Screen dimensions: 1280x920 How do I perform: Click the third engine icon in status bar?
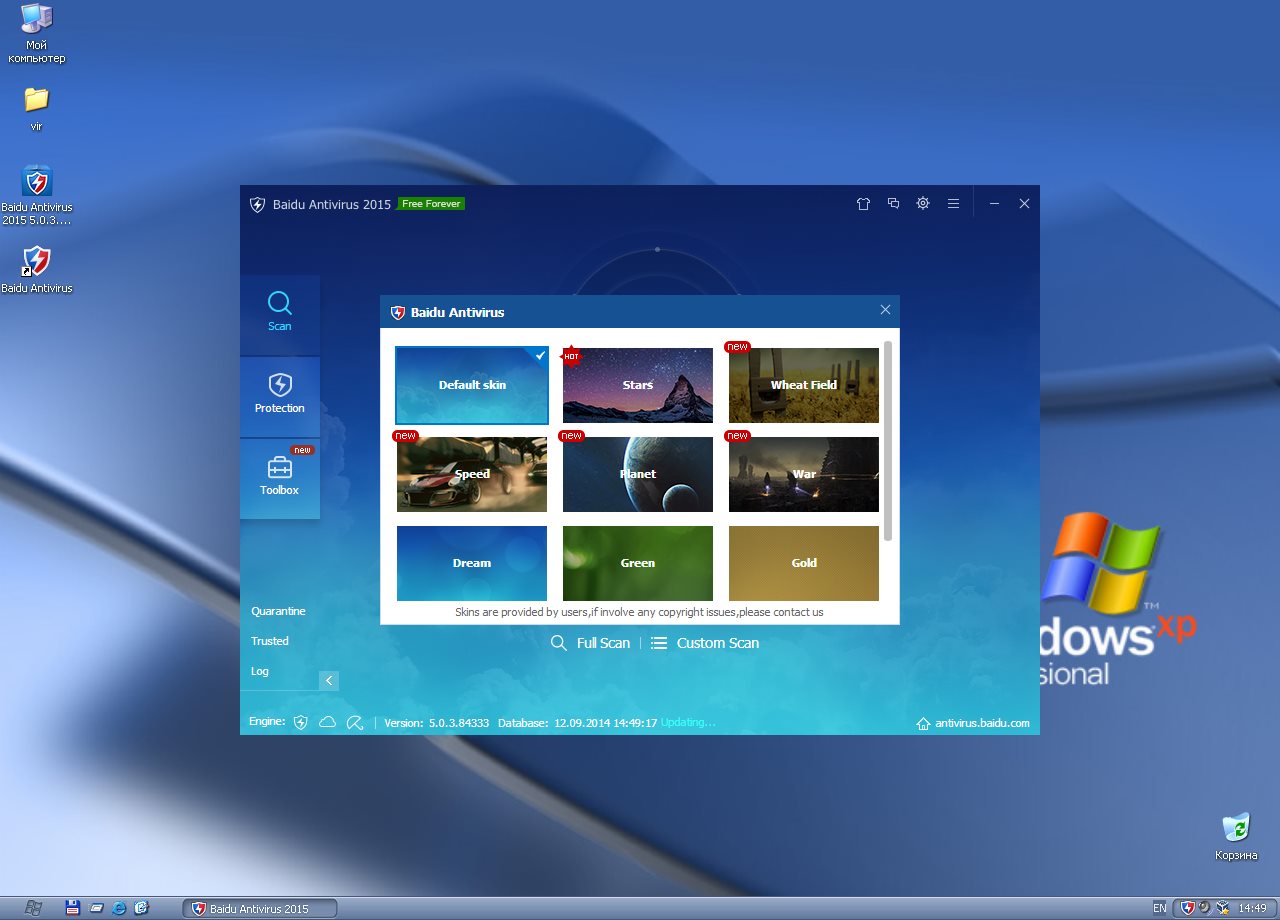point(354,722)
